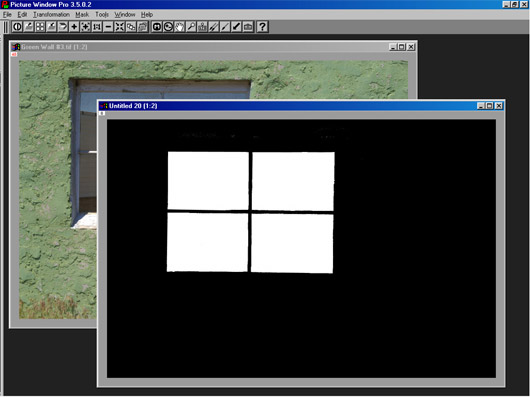The width and height of the screenshot is (530, 397).
Task: Open the Edit menu
Action: point(22,15)
